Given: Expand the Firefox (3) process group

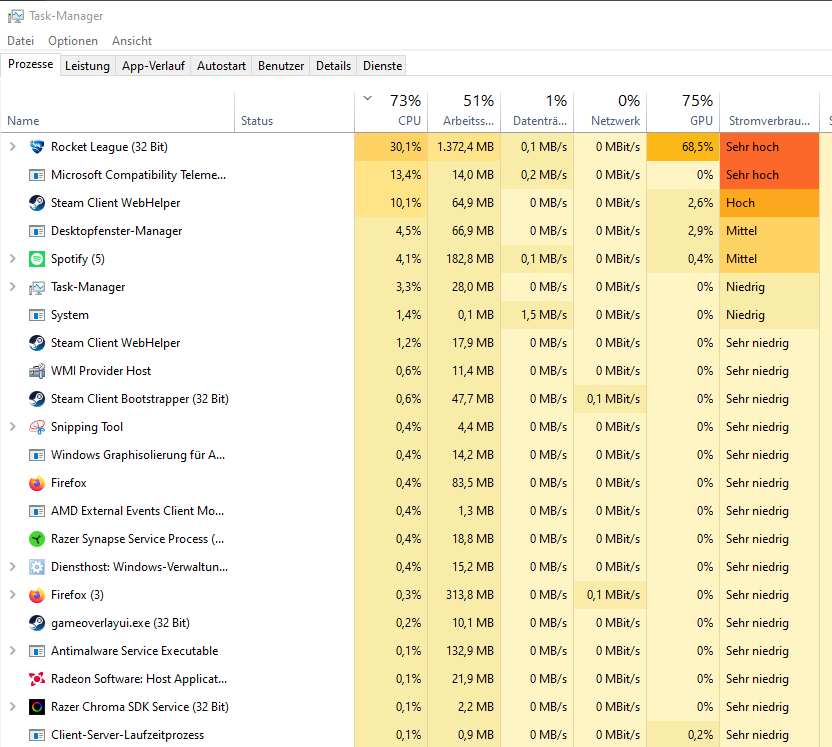Looking at the screenshot, I should click(x=13, y=595).
